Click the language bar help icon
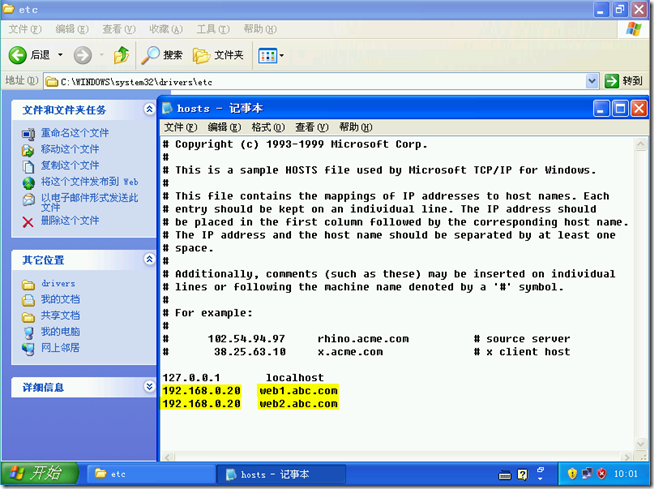 pos(522,474)
